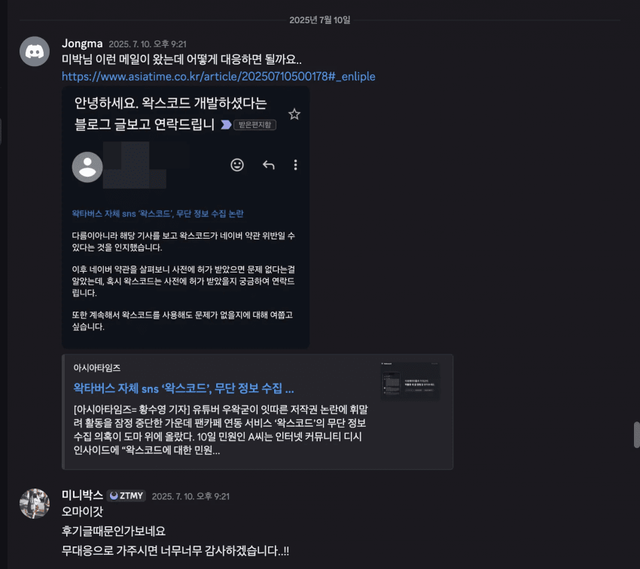Viewport: 640px width, 569px height.
Task: Click the ZTMY server tag badge
Action: pyautogui.click(x=127, y=496)
